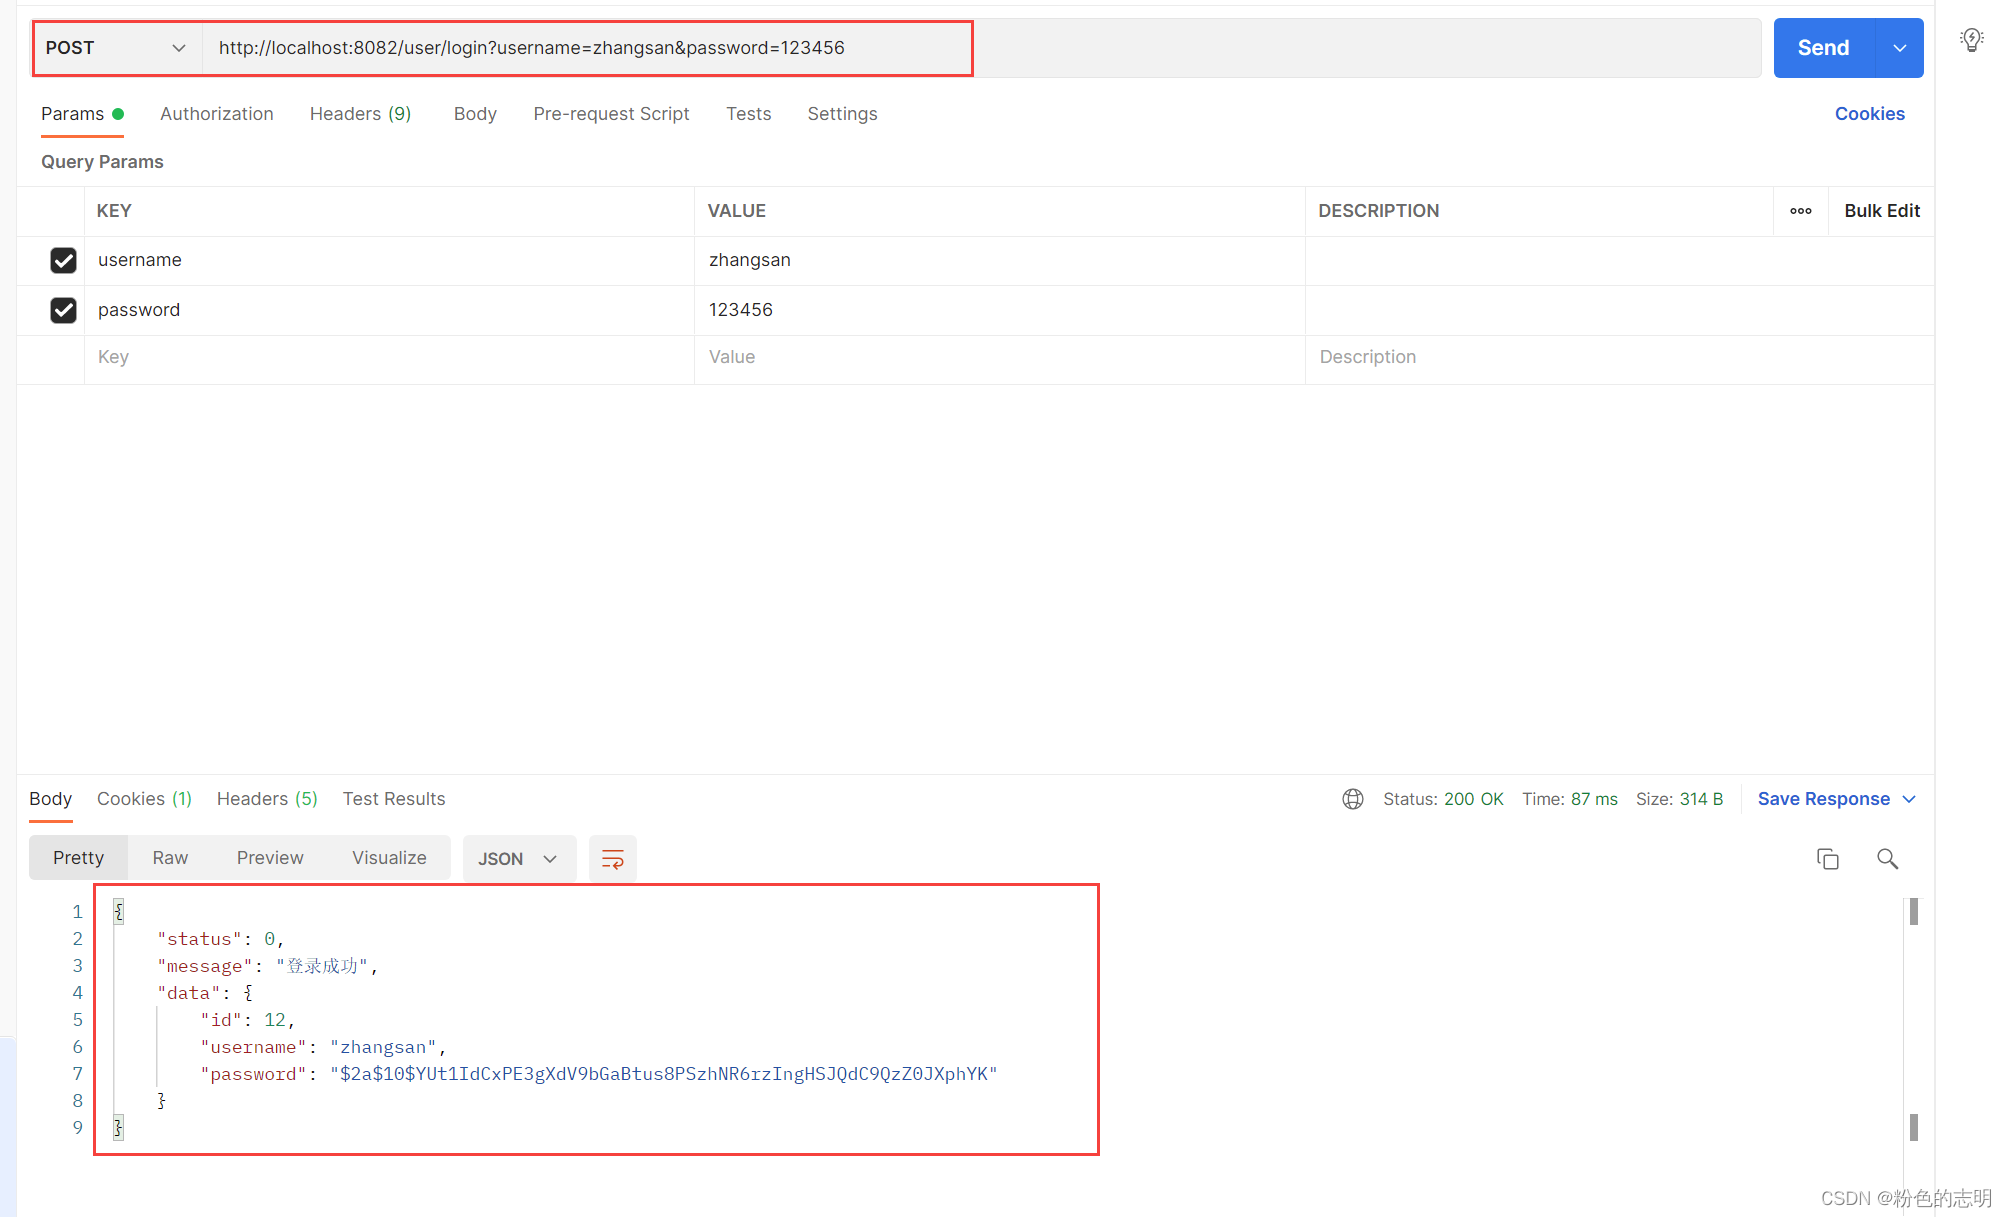Select the response Body tab

point(50,799)
